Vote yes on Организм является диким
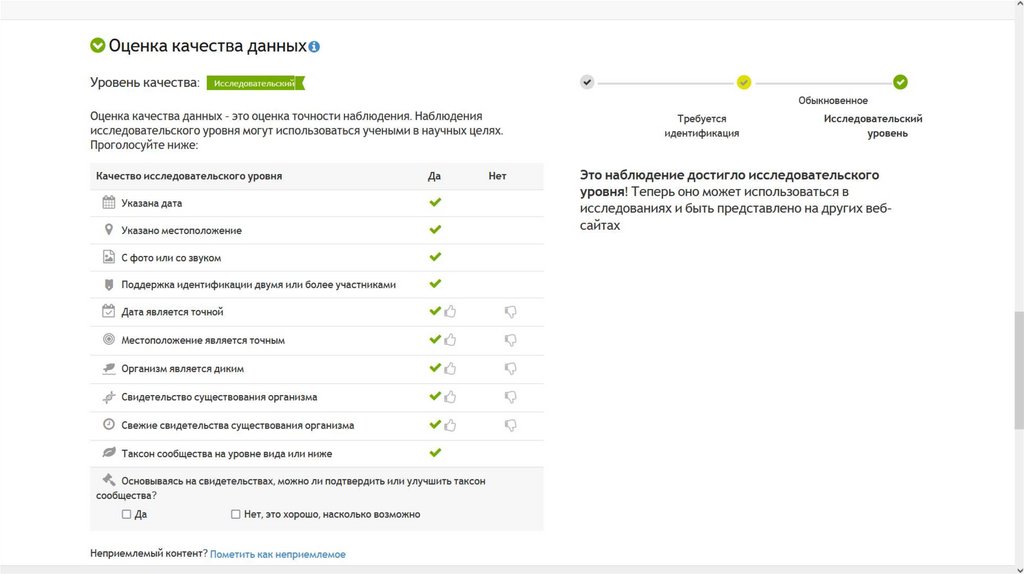 pos(450,368)
